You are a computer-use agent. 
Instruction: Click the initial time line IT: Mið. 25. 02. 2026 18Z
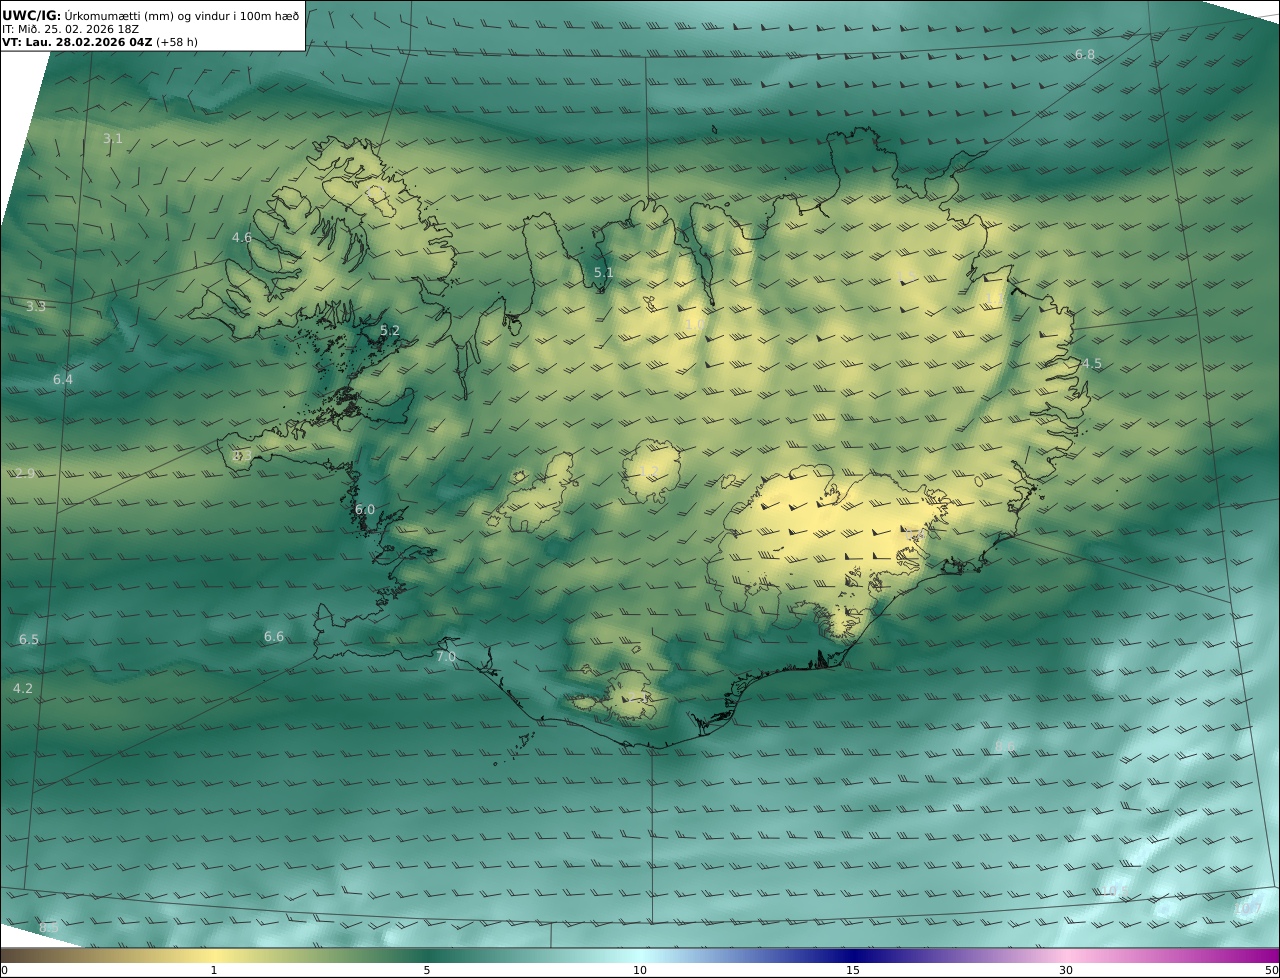71,29
